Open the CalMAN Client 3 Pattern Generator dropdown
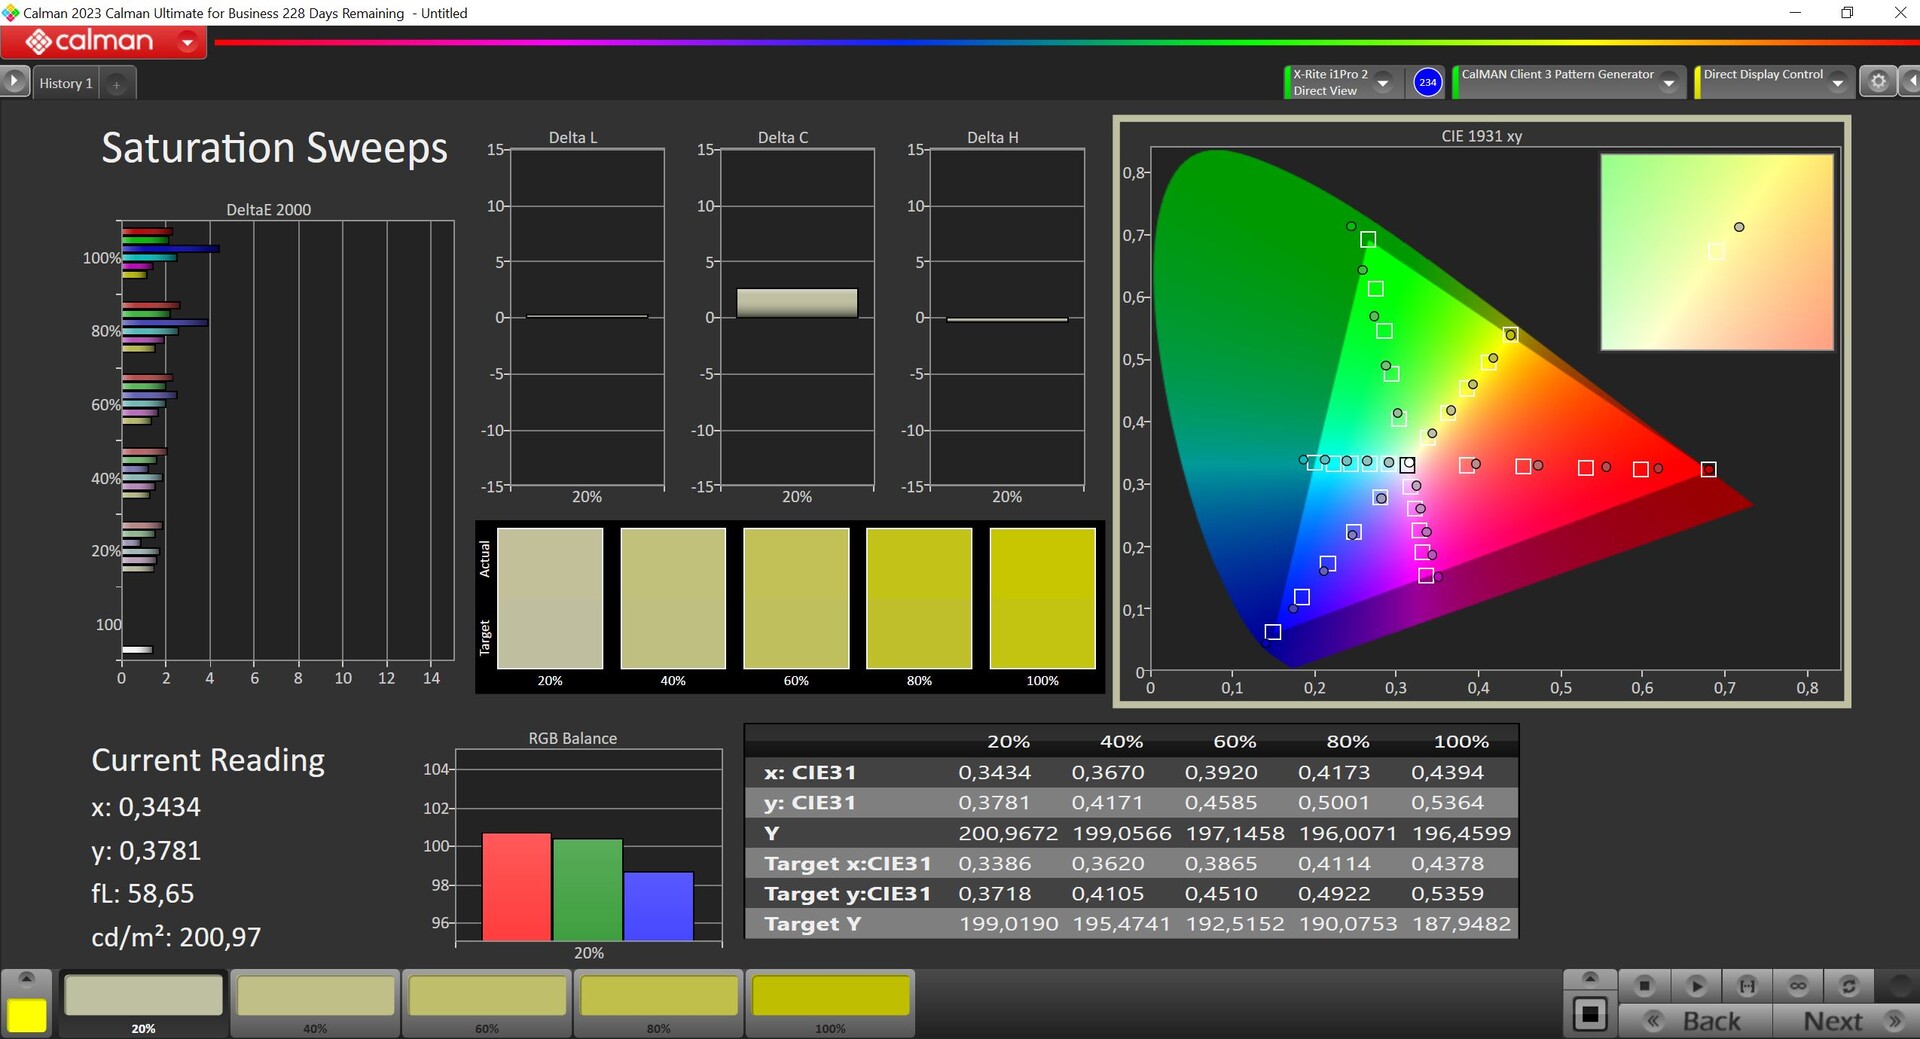This screenshot has height=1039, width=1920. (1668, 83)
